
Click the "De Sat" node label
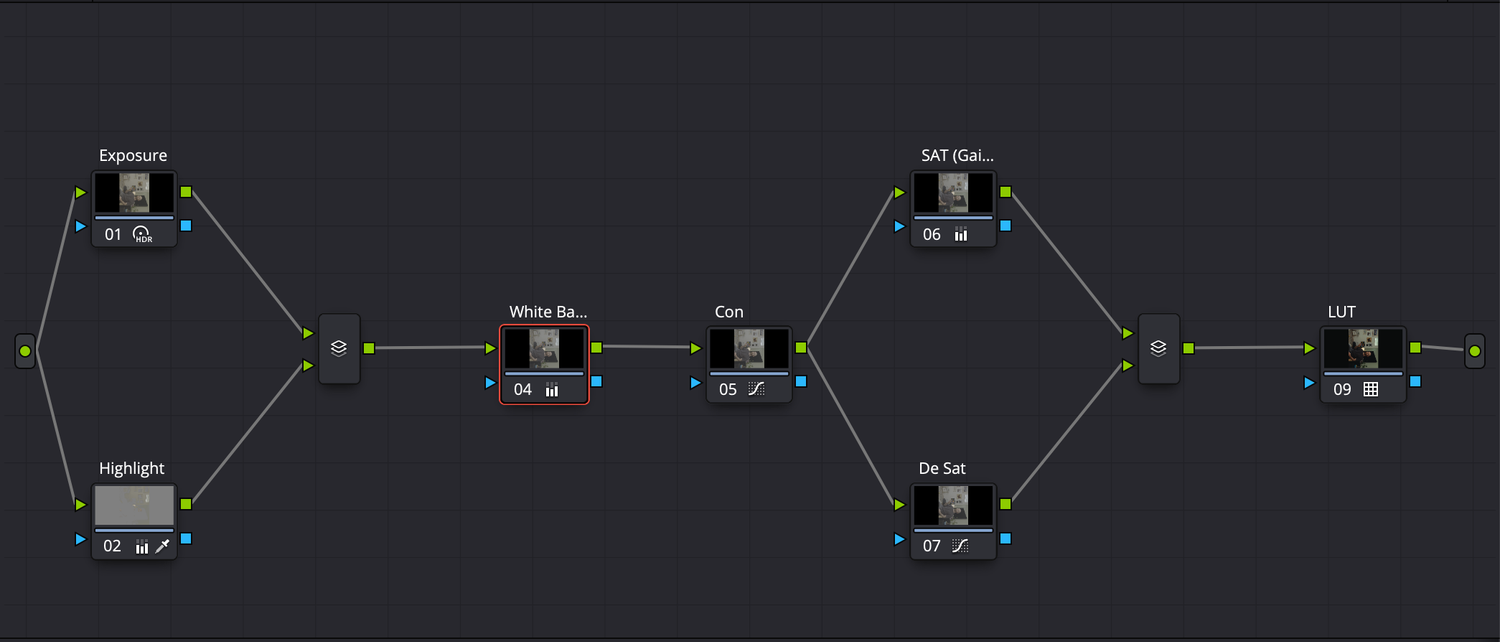[x=942, y=469]
